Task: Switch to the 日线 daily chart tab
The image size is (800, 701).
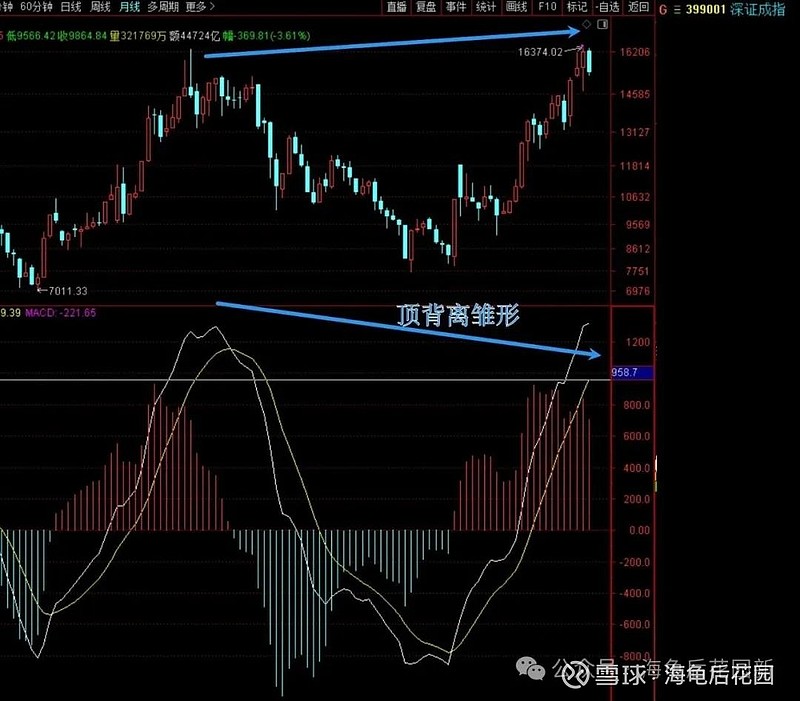Action: pos(71,7)
